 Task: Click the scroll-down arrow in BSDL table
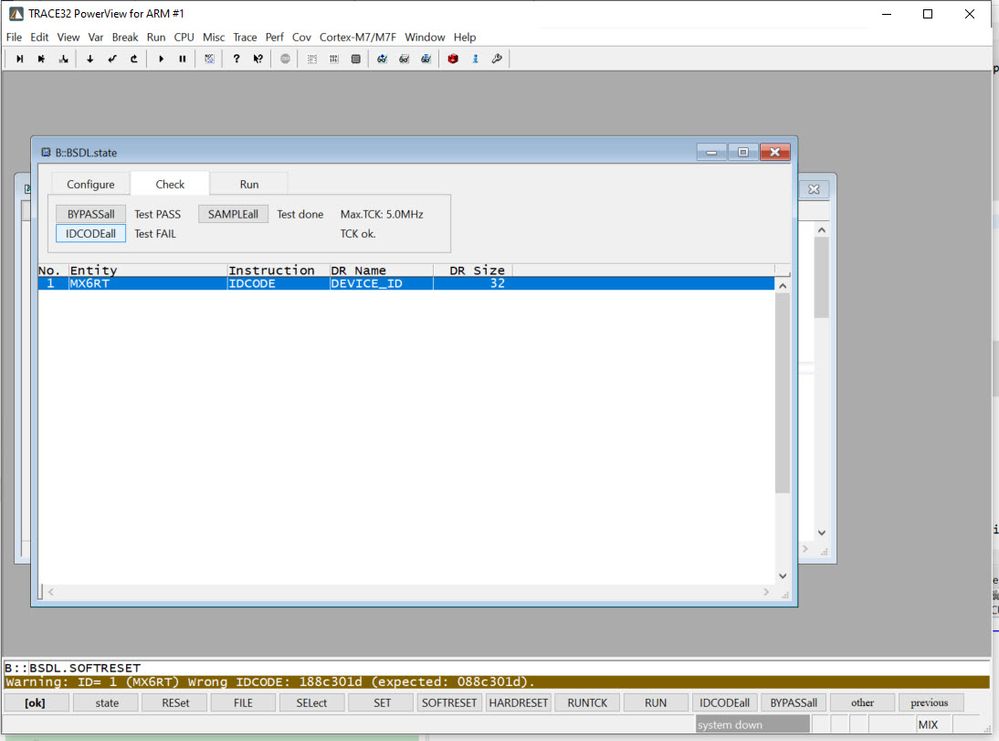coord(782,576)
